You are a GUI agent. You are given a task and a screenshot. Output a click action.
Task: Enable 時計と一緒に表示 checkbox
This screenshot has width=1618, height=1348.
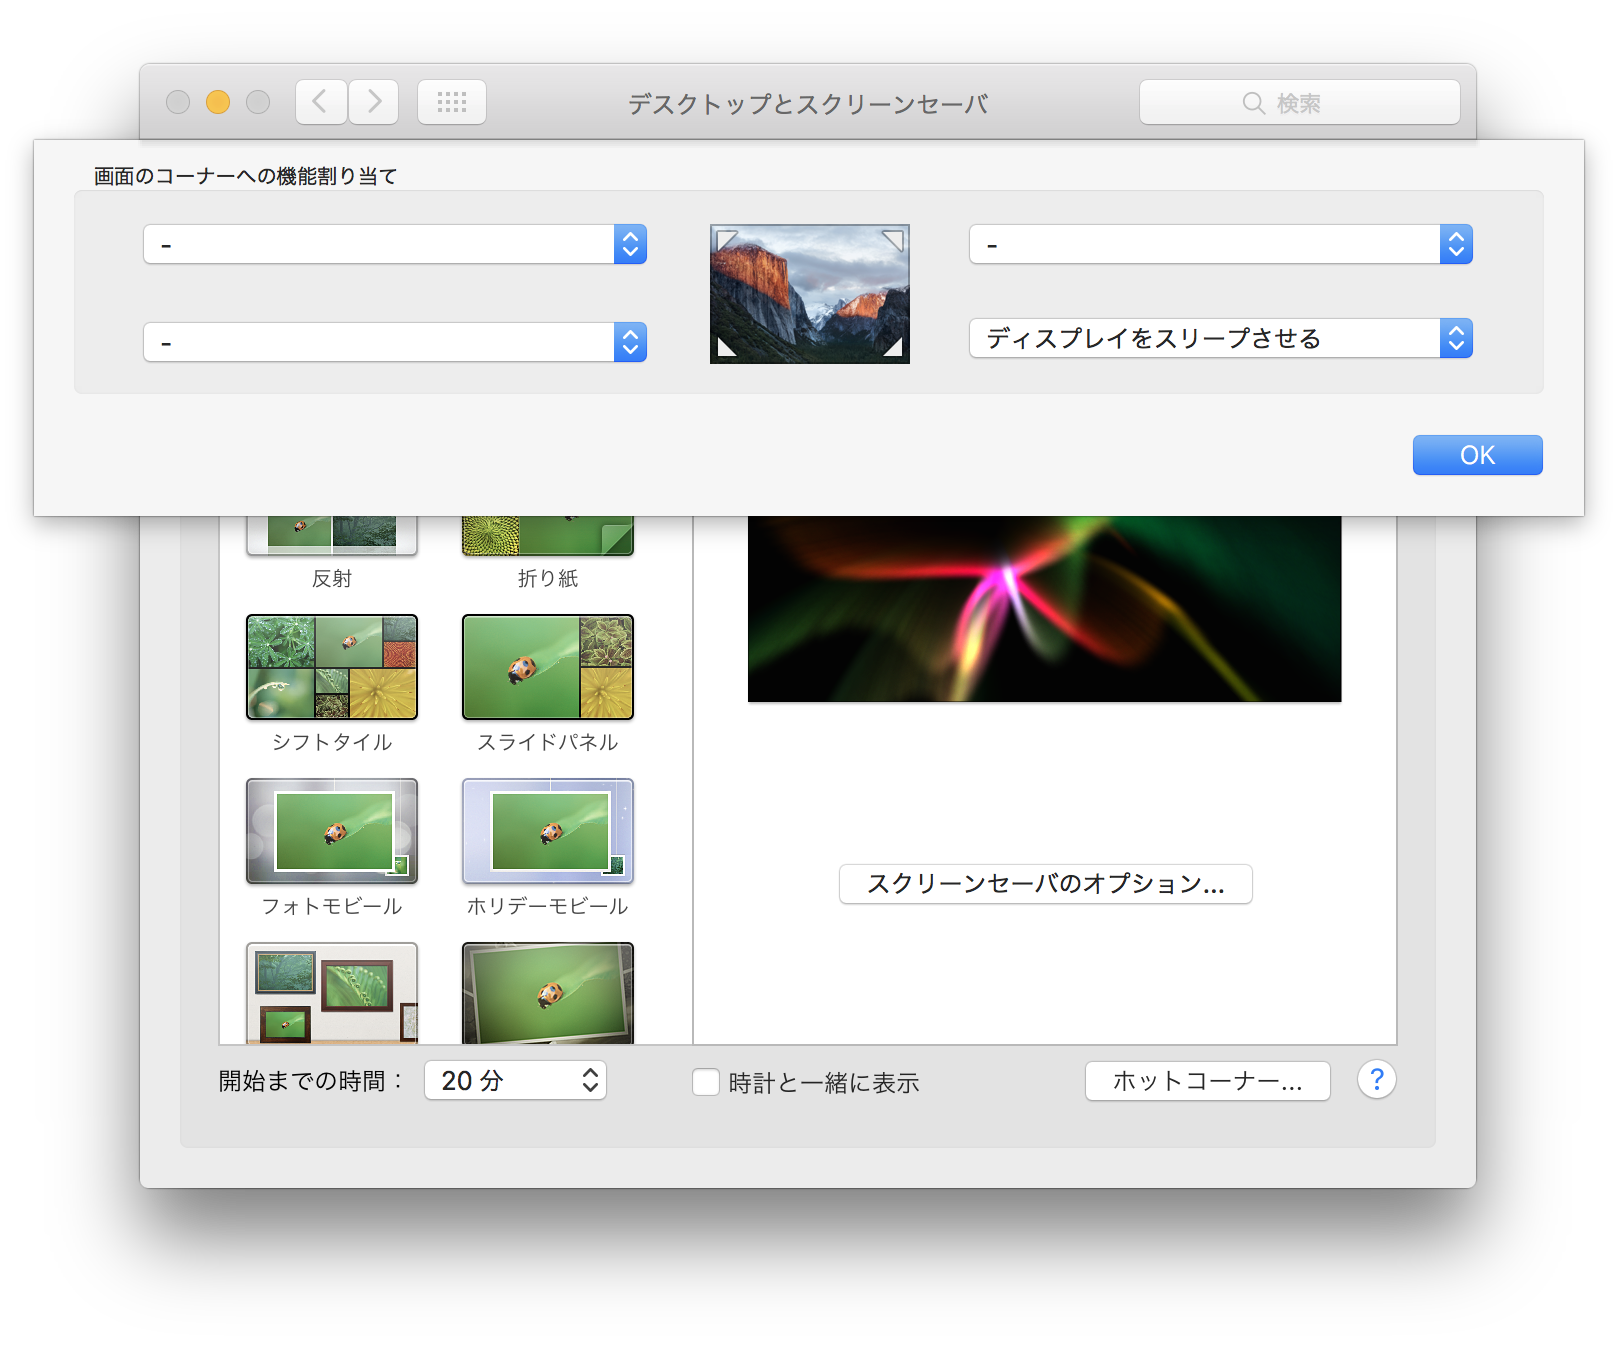tap(706, 1082)
